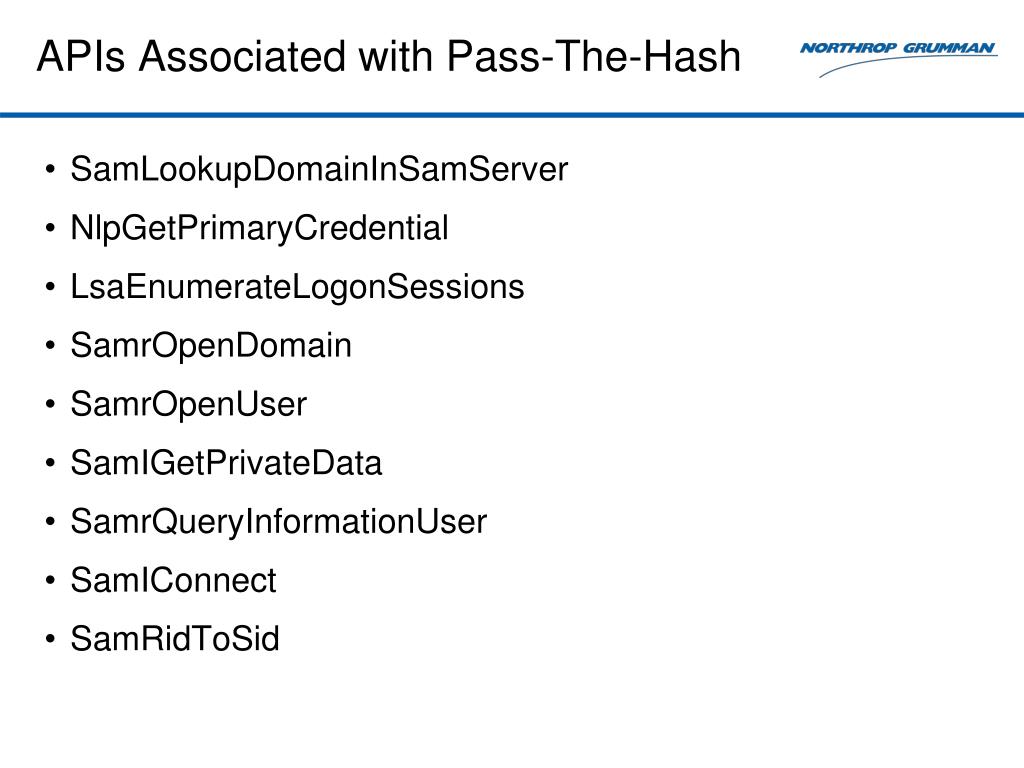Click the SamLookupDomainInSamServer bullet text

[319, 170]
